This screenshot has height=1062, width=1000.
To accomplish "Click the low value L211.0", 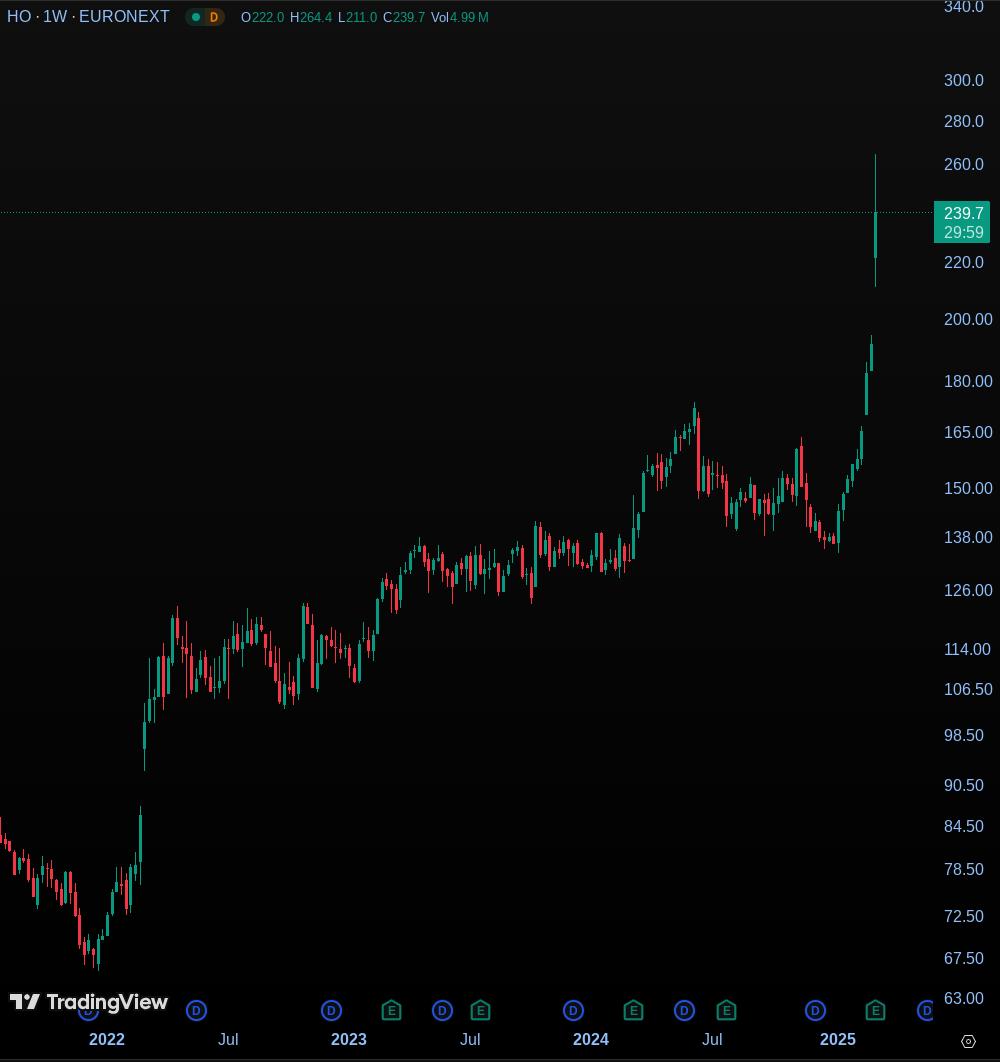I will (357, 18).
